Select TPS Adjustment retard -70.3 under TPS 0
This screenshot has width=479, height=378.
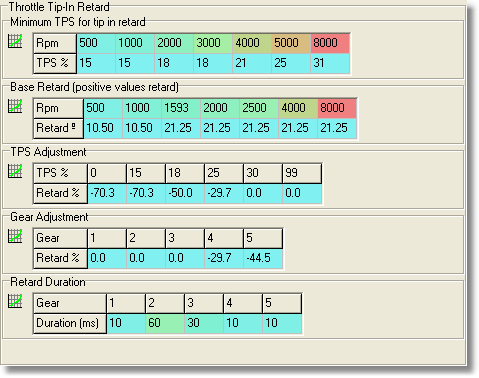[107, 193]
